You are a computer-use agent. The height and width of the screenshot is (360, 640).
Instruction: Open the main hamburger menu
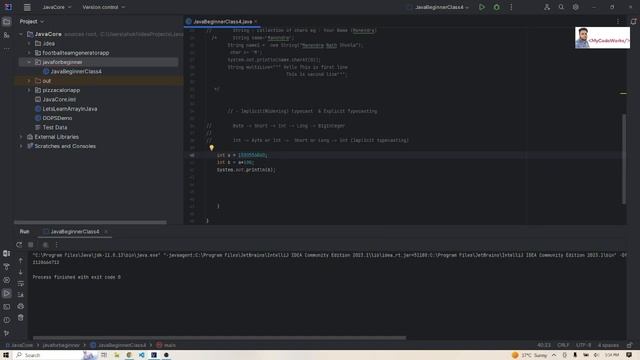click(x=27, y=7)
